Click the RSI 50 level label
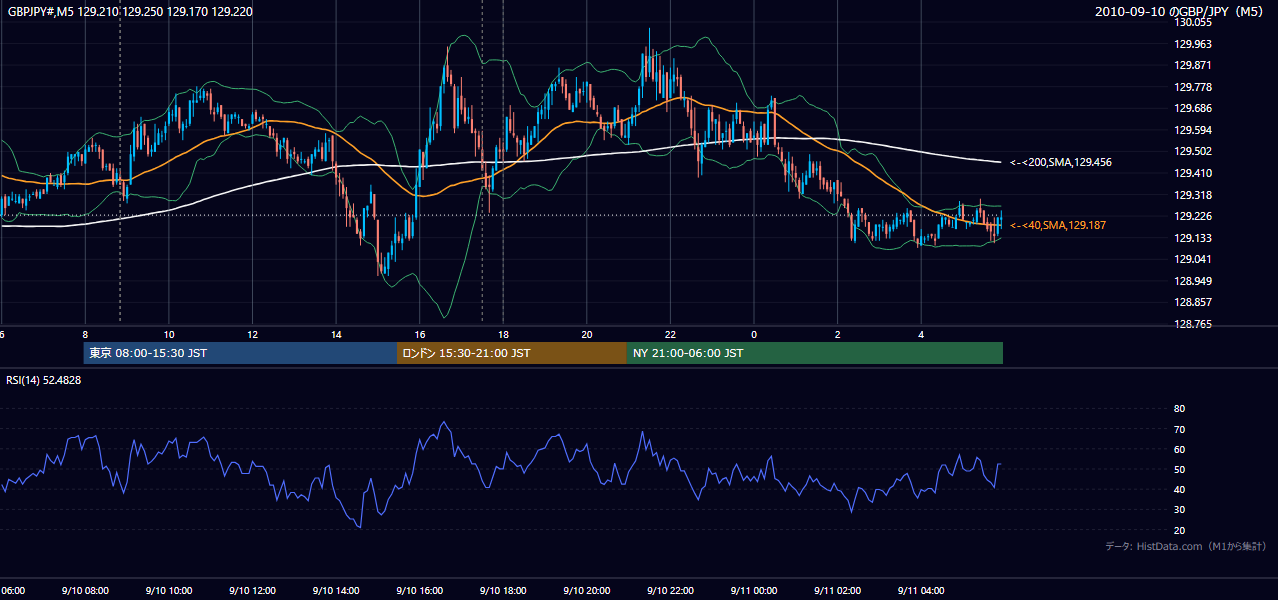1278x600 pixels. point(1179,469)
